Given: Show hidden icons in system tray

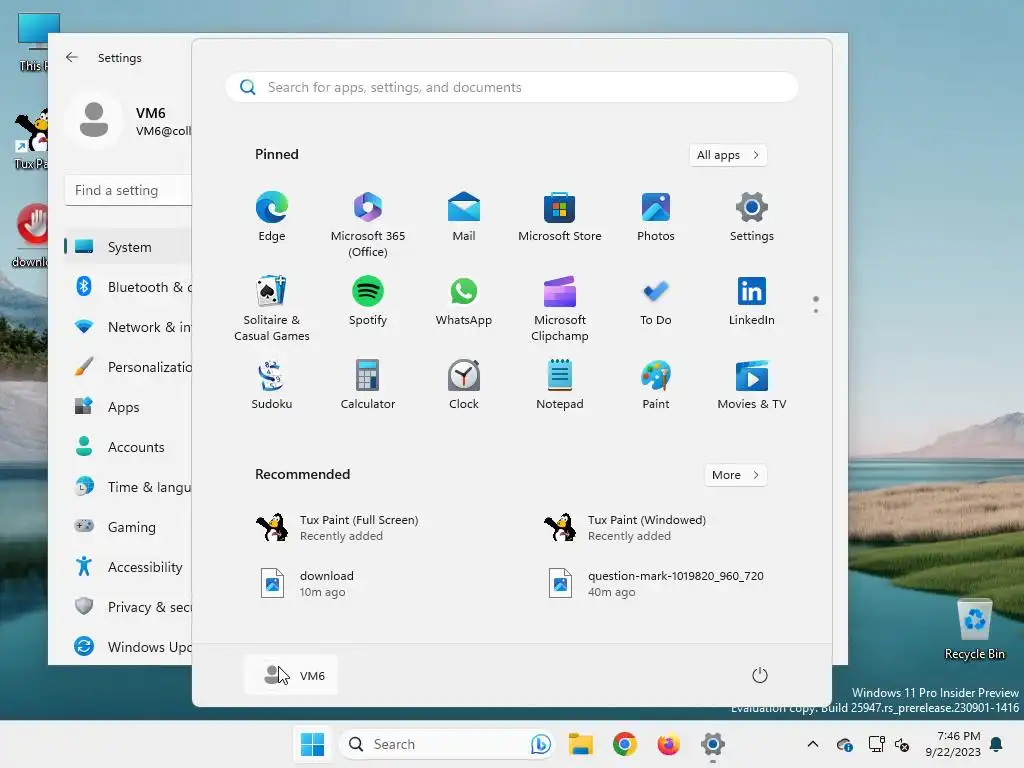Looking at the screenshot, I should pyautogui.click(x=812, y=744).
